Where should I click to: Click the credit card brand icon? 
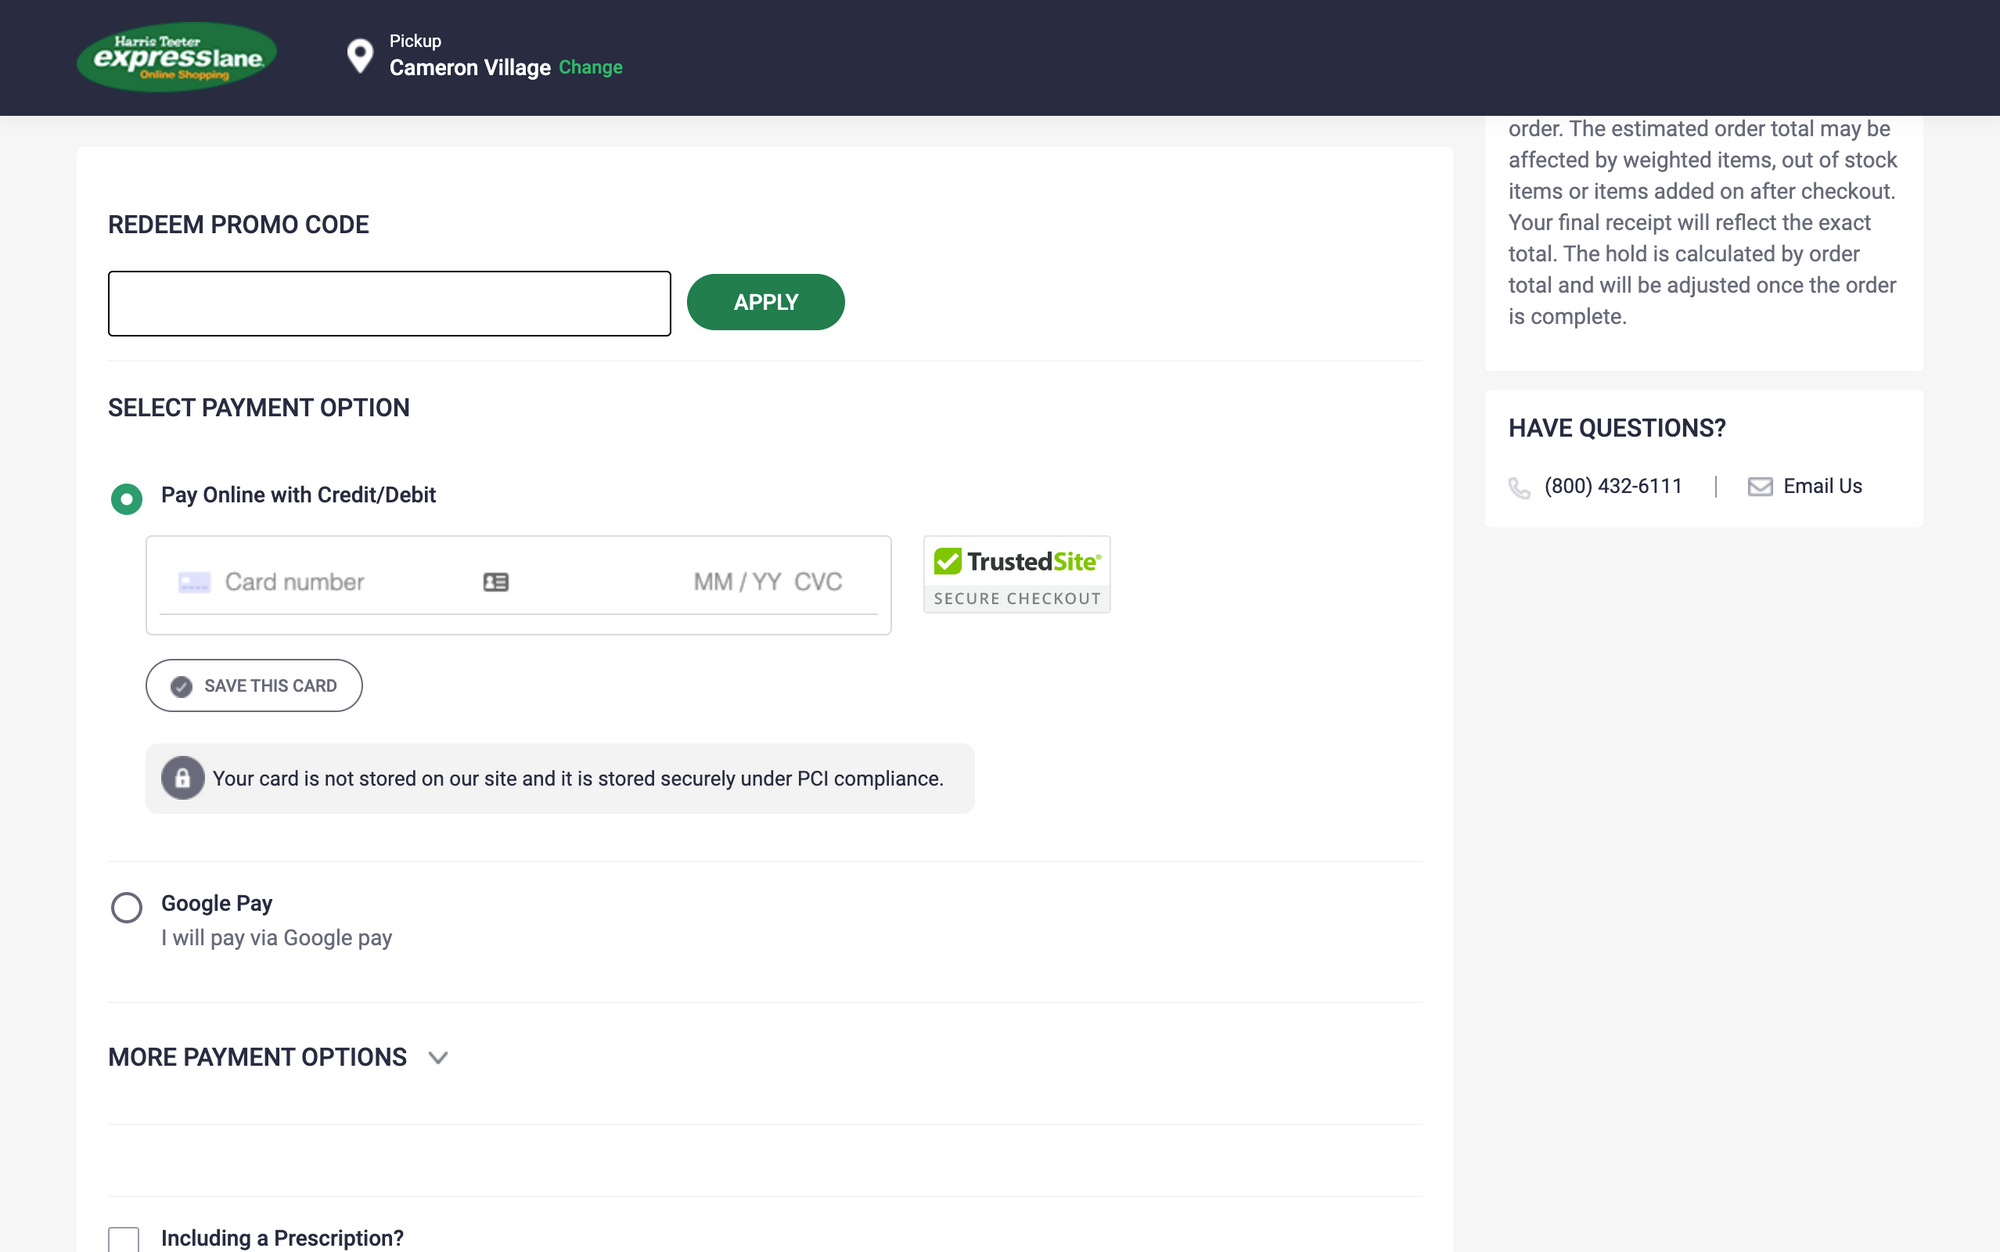pos(194,582)
